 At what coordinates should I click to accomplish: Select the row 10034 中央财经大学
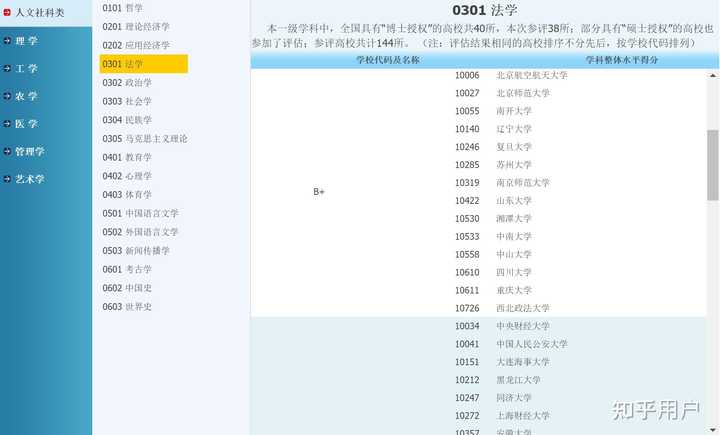pyautogui.click(x=502, y=326)
